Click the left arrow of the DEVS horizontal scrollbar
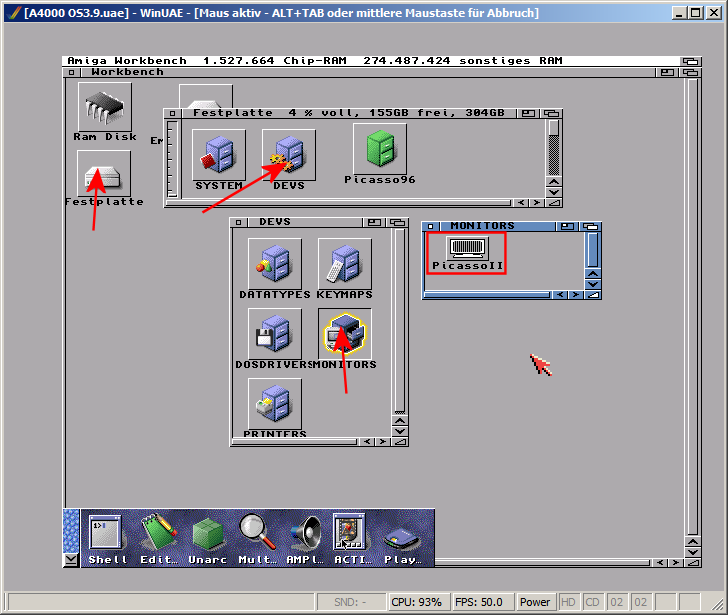This screenshot has width=728, height=615. coord(367,441)
